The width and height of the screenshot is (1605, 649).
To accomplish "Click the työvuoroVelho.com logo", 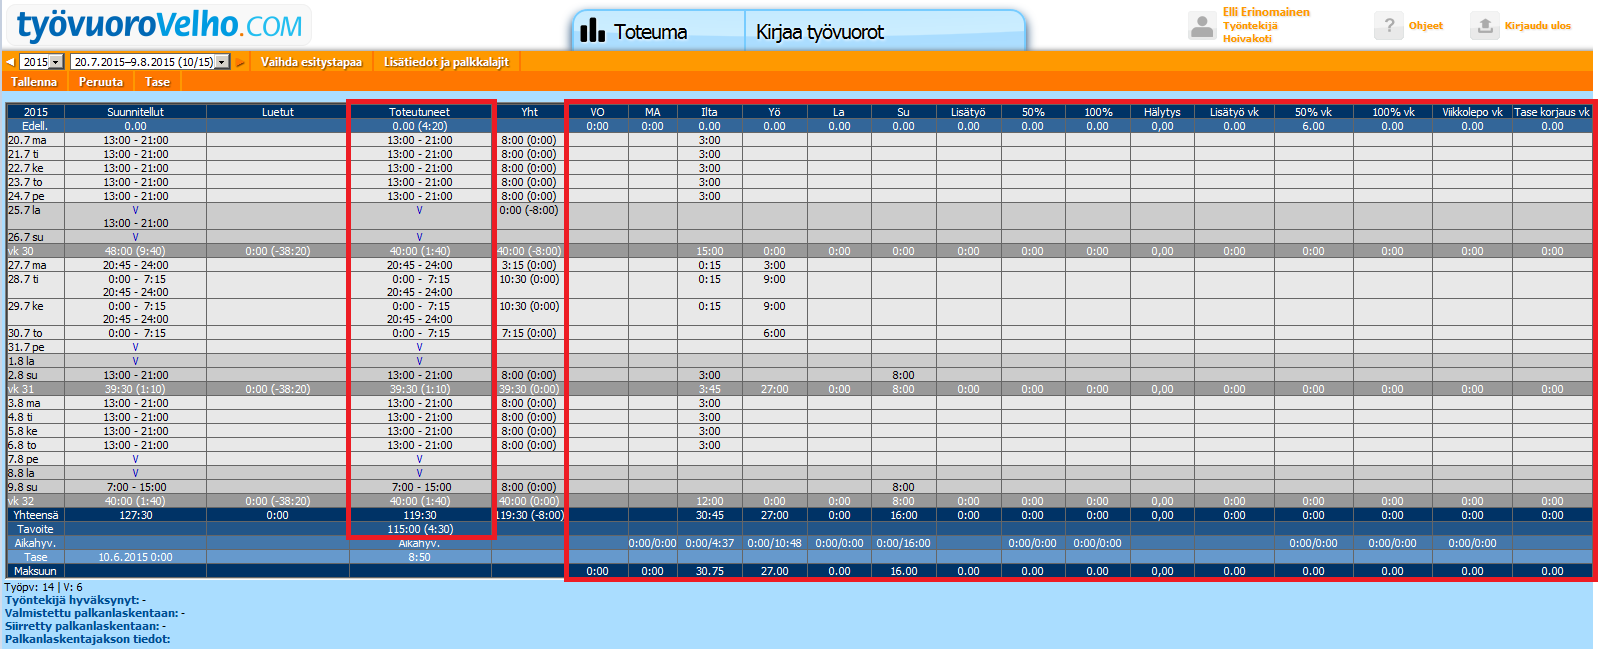I will pos(160,25).
